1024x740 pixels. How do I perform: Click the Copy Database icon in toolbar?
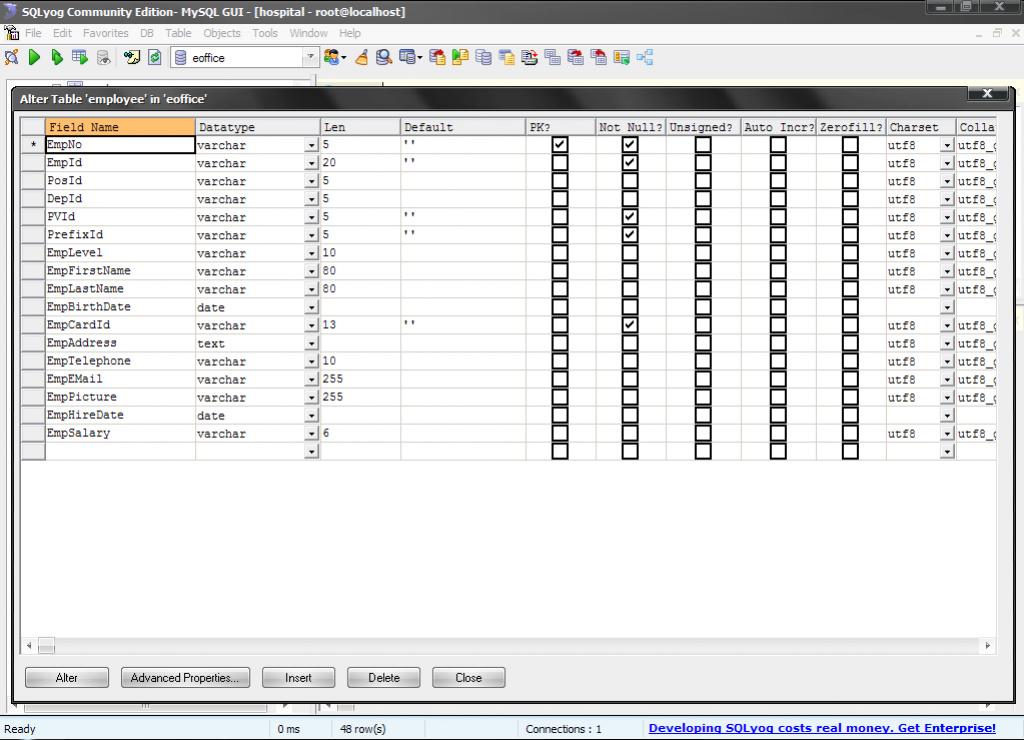(481, 57)
